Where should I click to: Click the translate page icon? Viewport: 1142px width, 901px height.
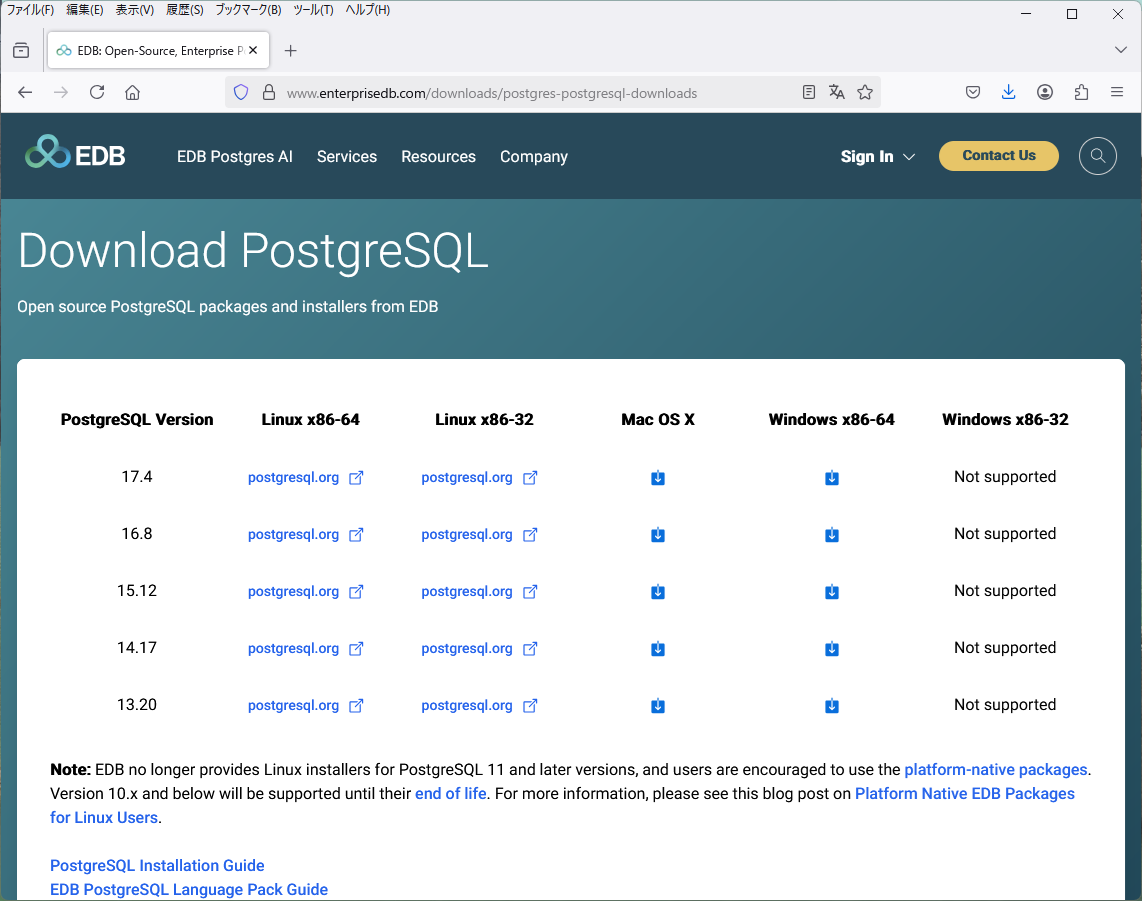pos(837,93)
